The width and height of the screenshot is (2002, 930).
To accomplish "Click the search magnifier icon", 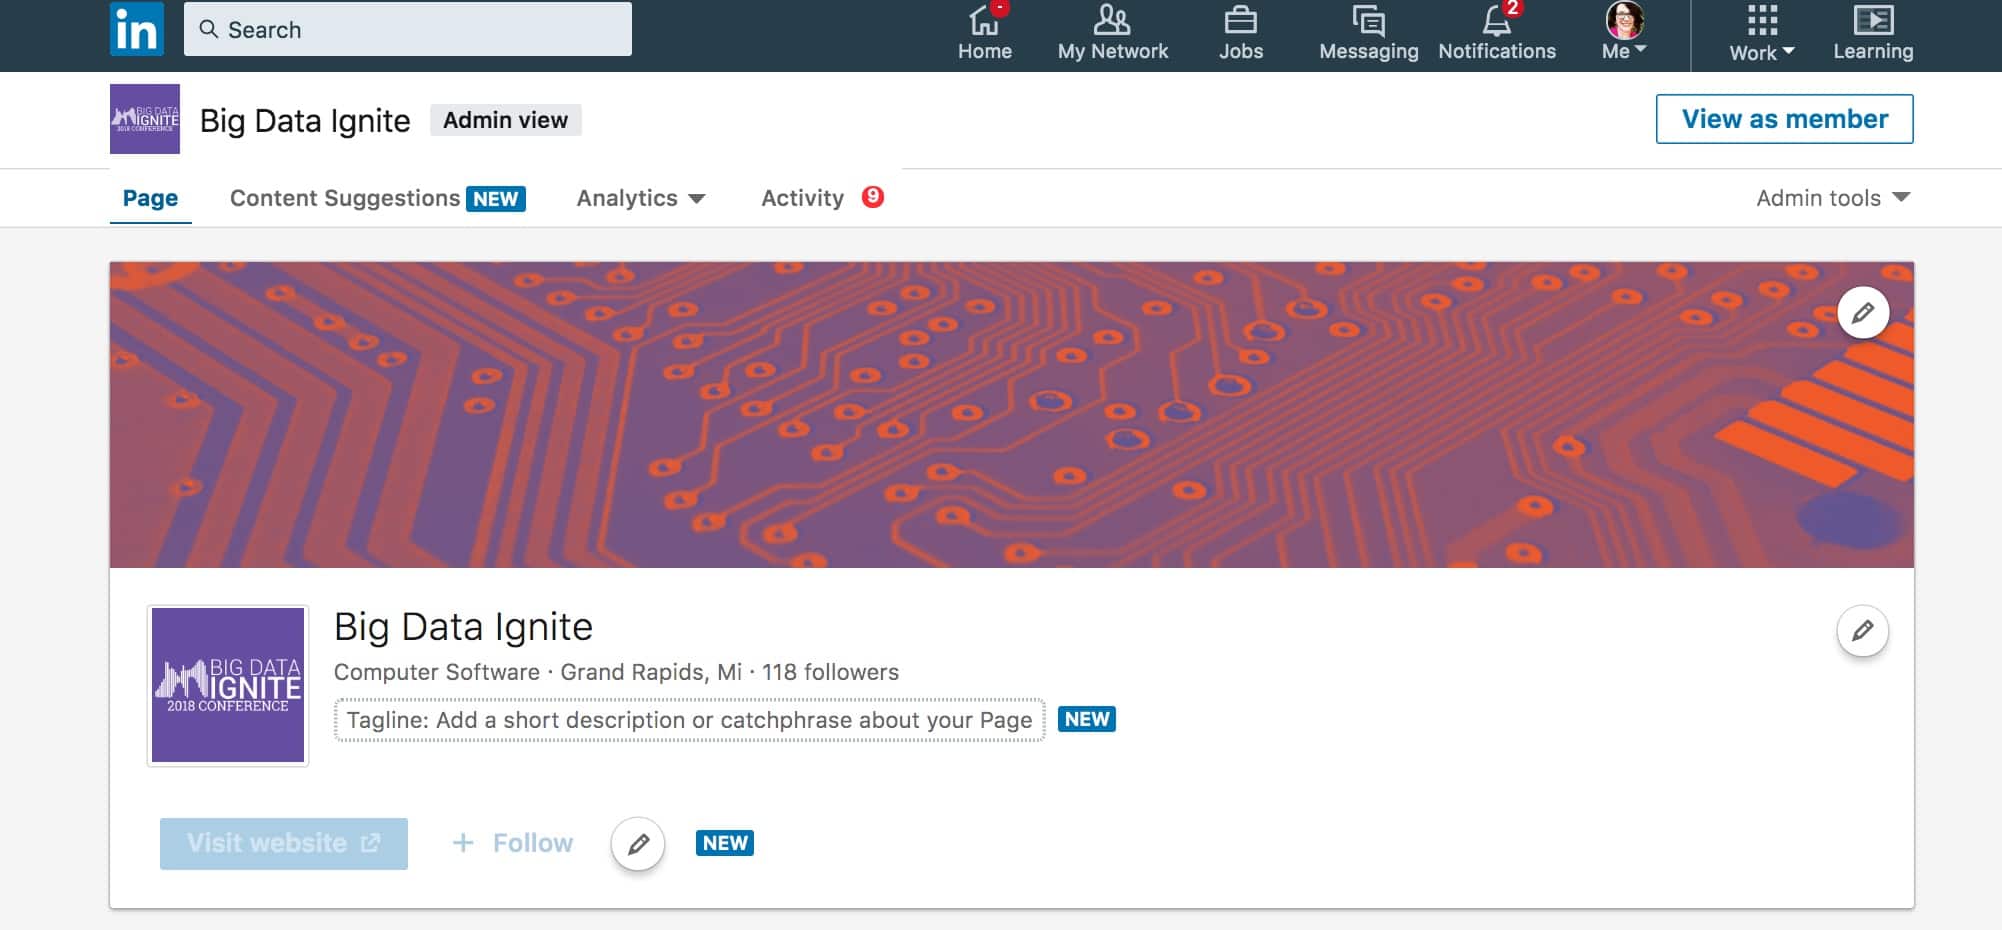I will (209, 29).
